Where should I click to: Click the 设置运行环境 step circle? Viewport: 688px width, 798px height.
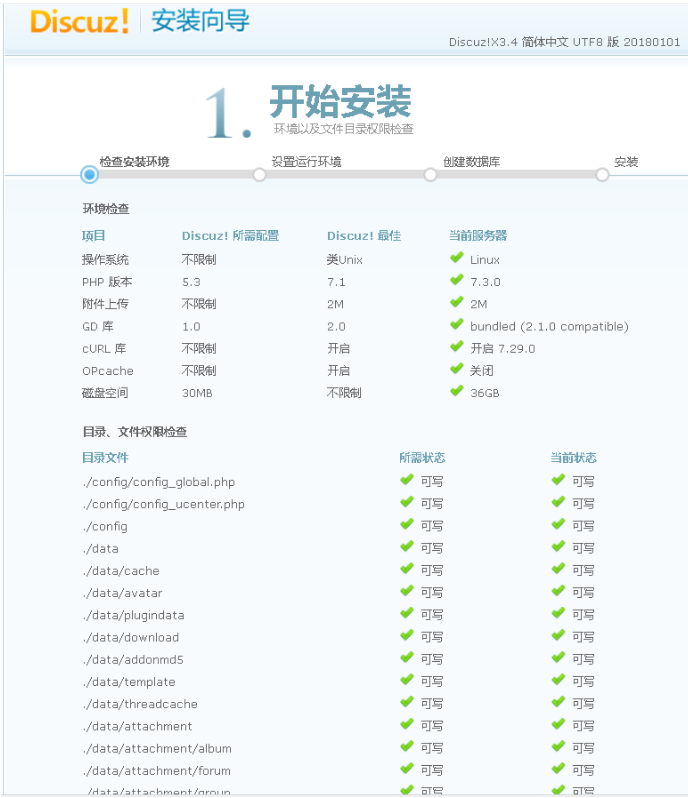259,175
